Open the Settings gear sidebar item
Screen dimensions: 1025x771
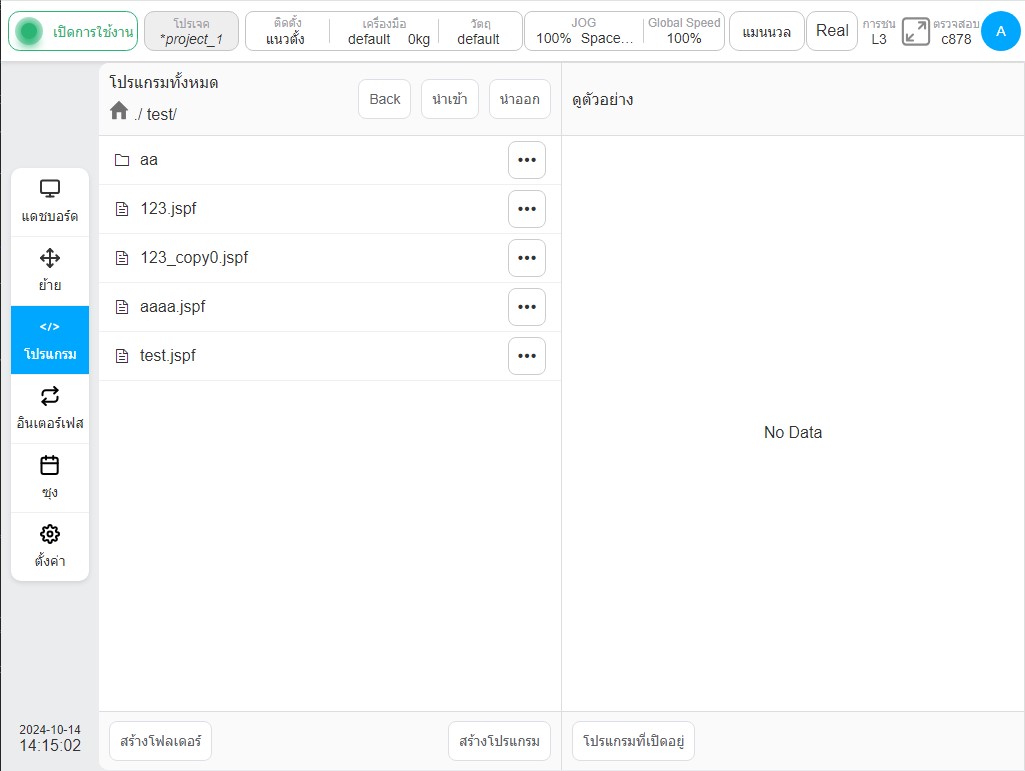[50, 547]
